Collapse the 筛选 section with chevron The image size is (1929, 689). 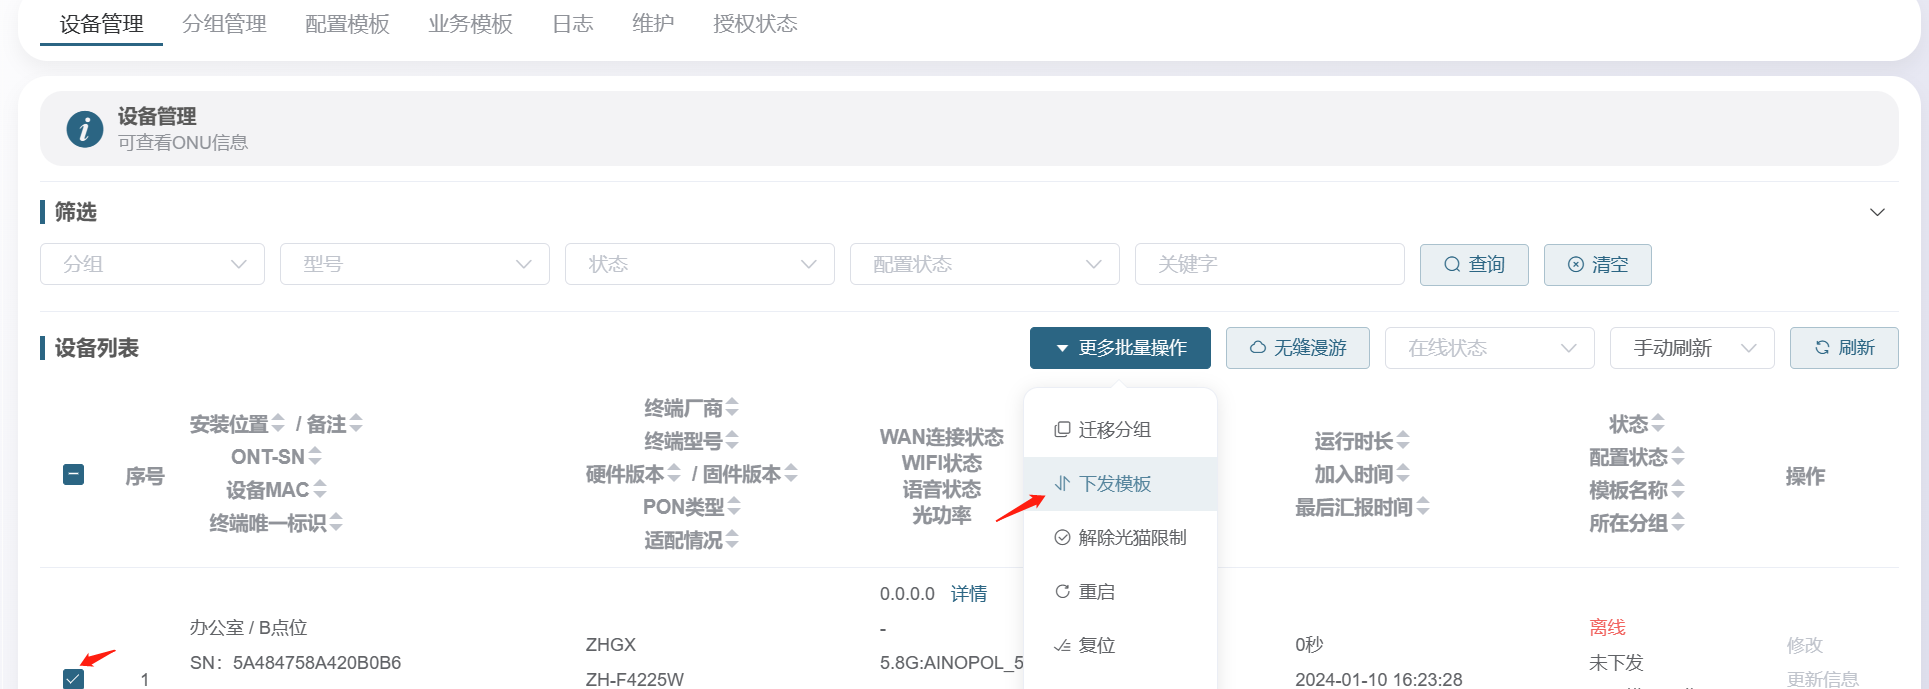(x=1877, y=212)
